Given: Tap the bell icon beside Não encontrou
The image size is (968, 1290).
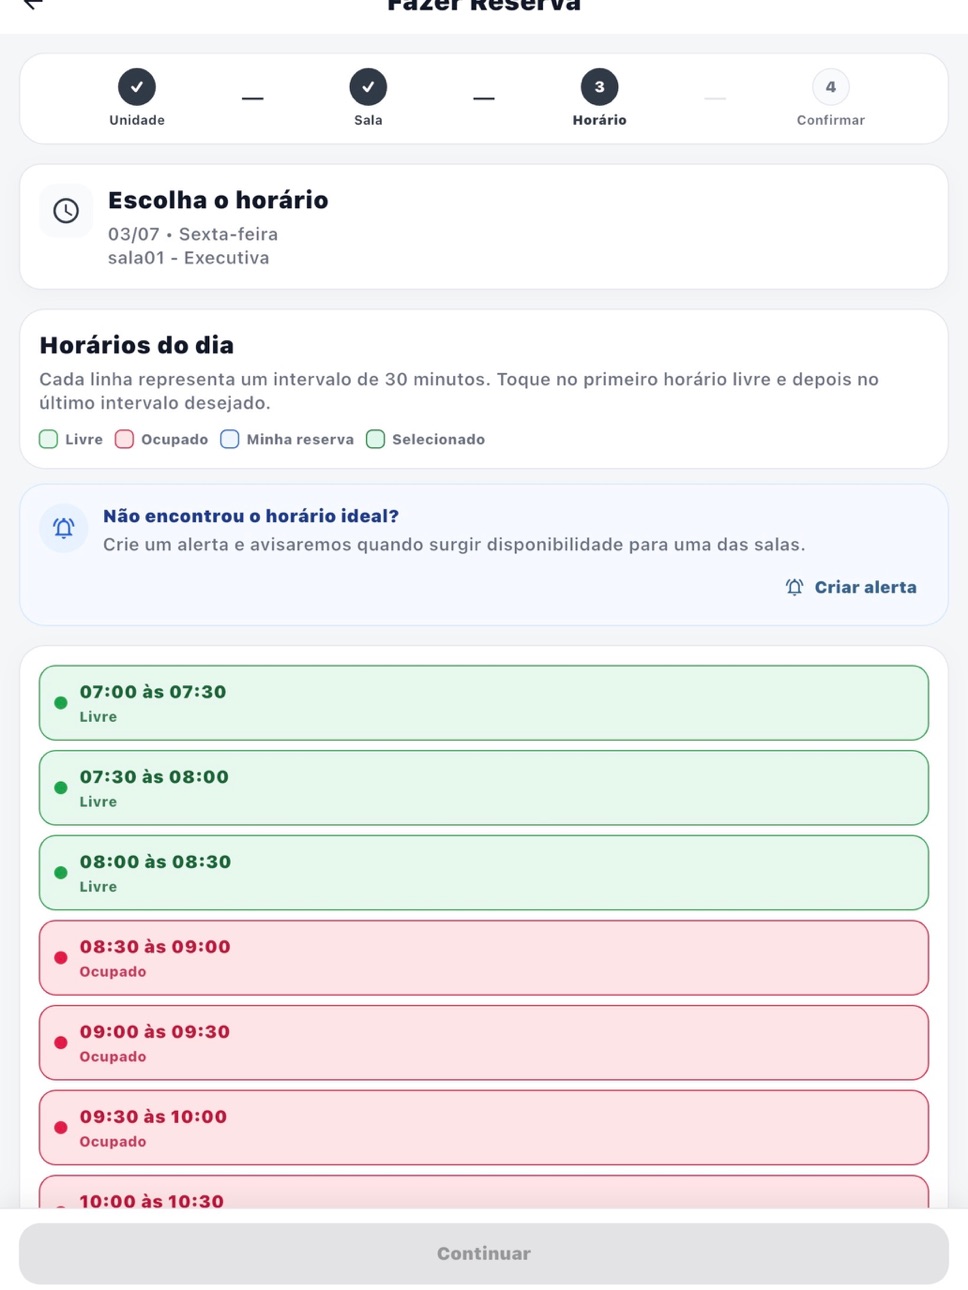Looking at the screenshot, I should tap(64, 528).
